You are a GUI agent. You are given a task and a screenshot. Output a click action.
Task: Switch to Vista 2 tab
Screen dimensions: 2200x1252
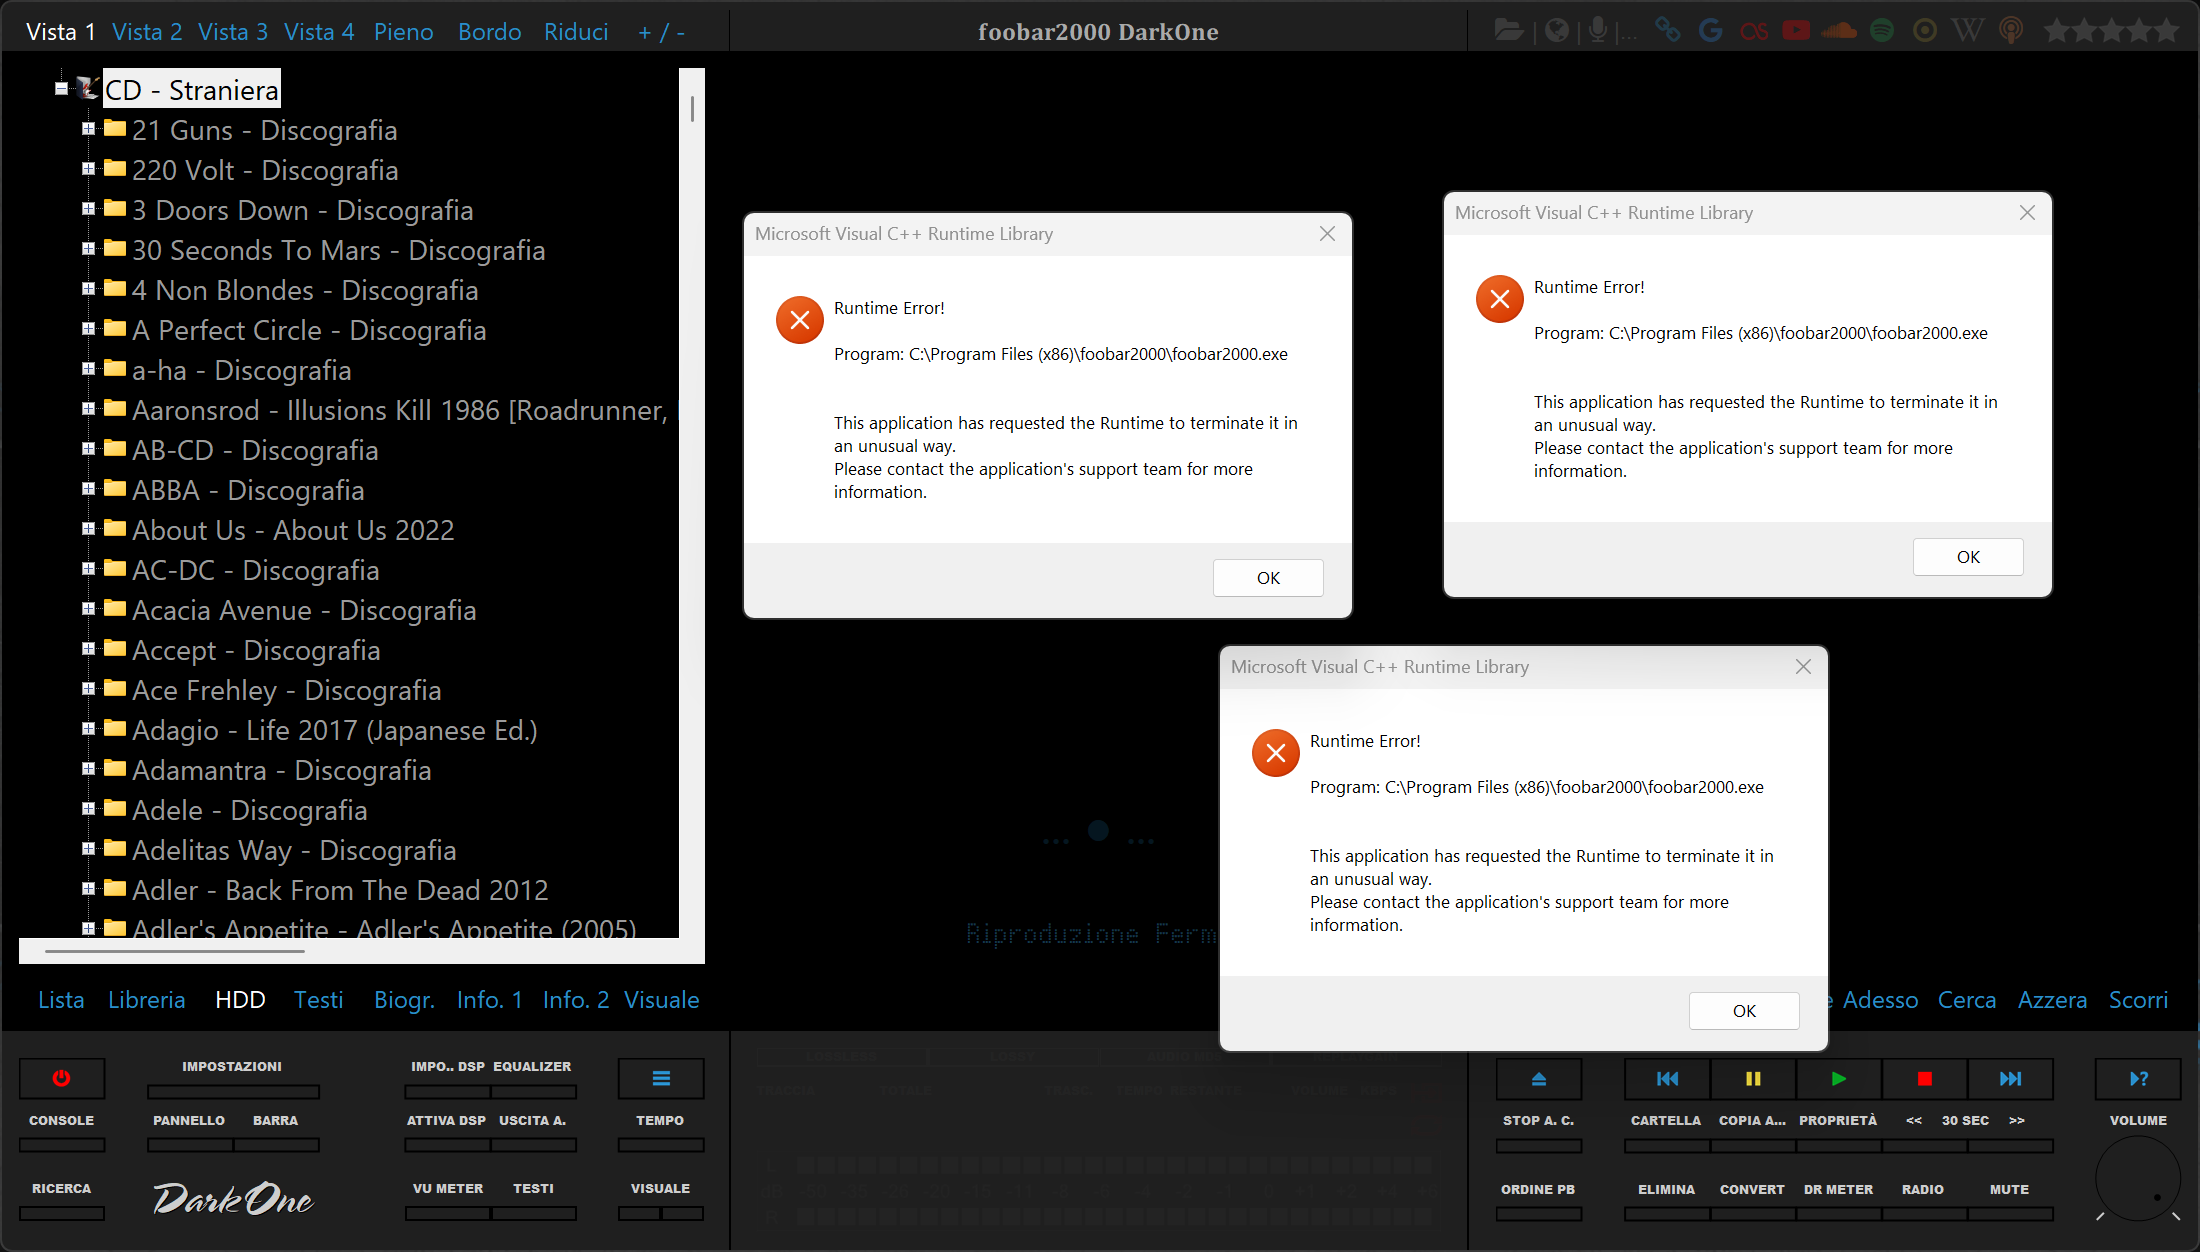tap(147, 32)
